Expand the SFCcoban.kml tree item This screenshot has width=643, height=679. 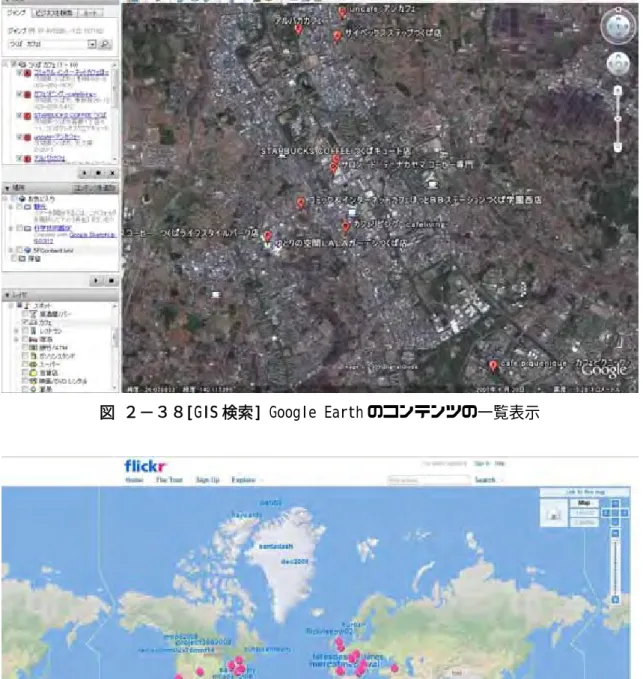11,250
